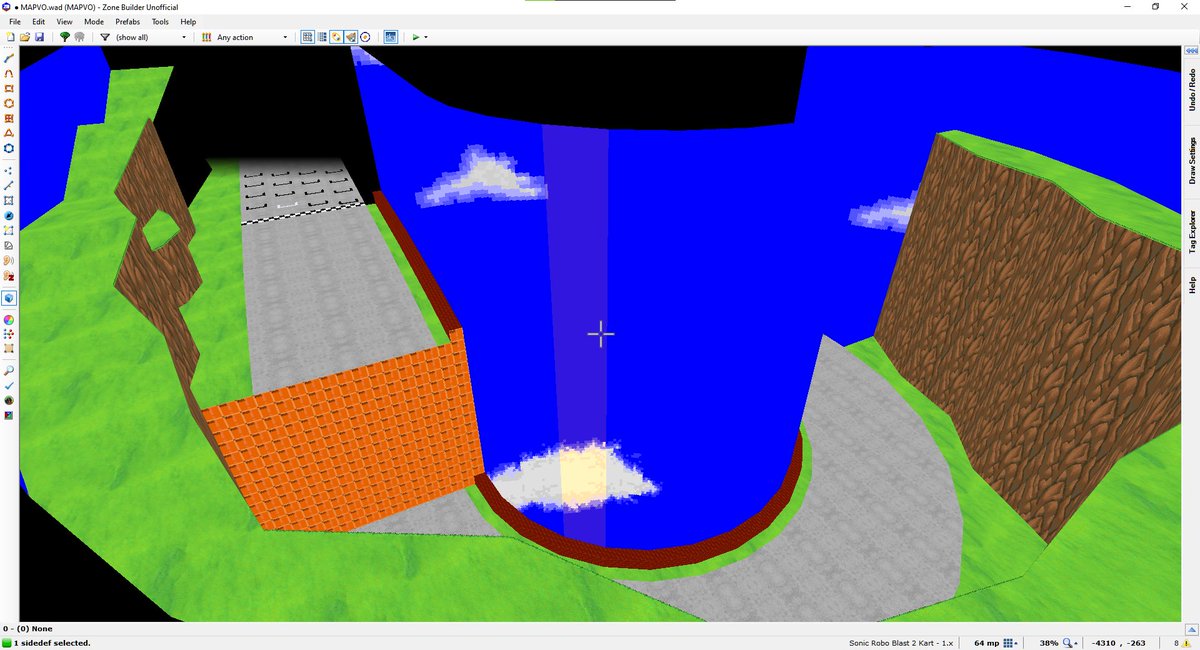Open the color wheel picker icon
The image size is (1200, 650).
(x=9, y=319)
